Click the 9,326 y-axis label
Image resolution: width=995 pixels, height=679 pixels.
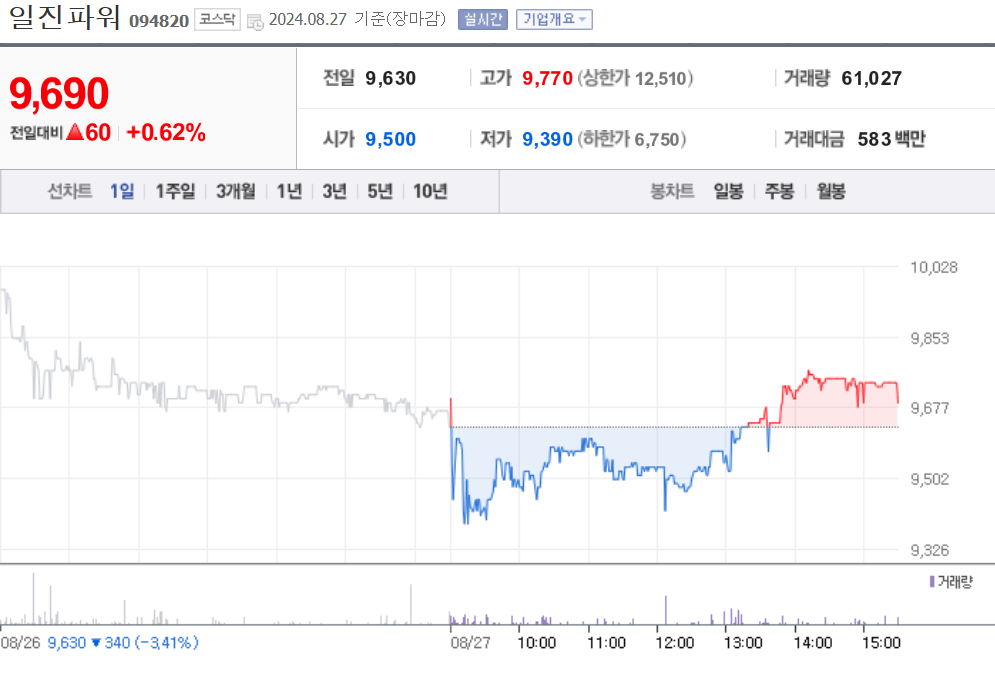pos(930,550)
